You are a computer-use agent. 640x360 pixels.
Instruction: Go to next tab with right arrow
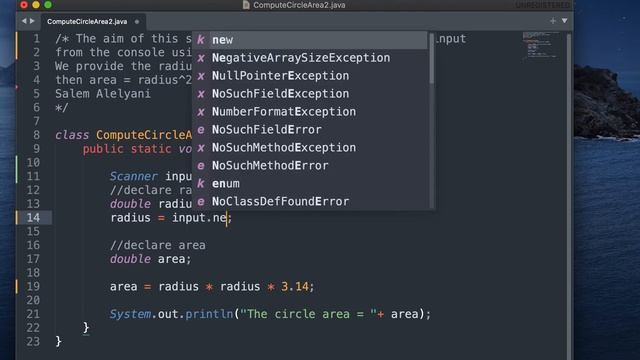pos(32,21)
